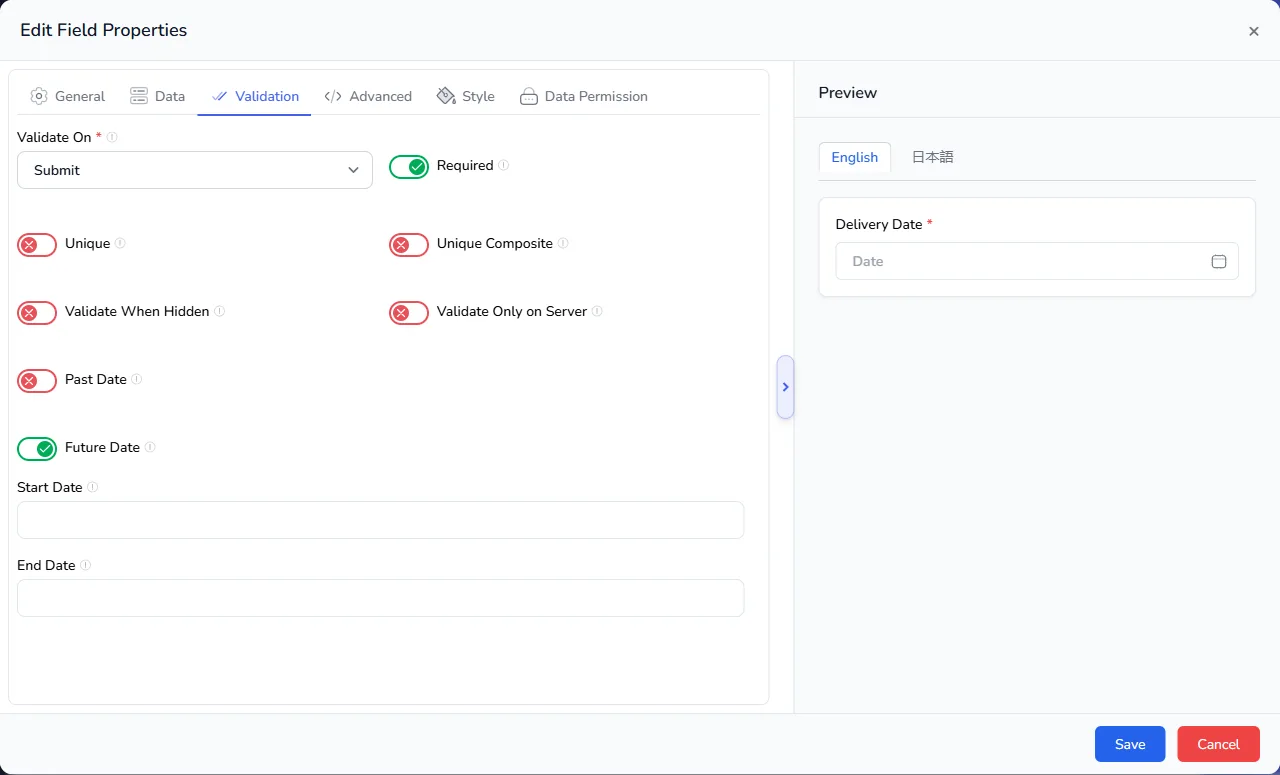Click the info icon beside Past Date
Image resolution: width=1280 pixels, height=775 pixels.
(x=137, y=379)
